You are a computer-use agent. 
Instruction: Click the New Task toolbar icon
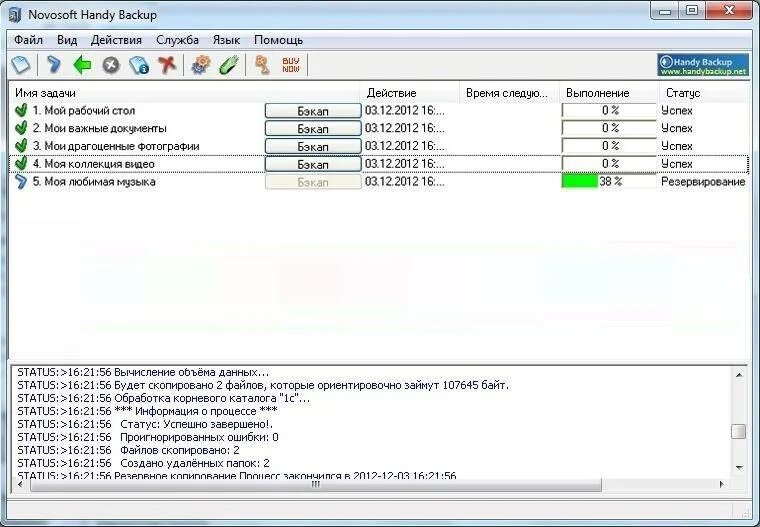click(21, 65)
